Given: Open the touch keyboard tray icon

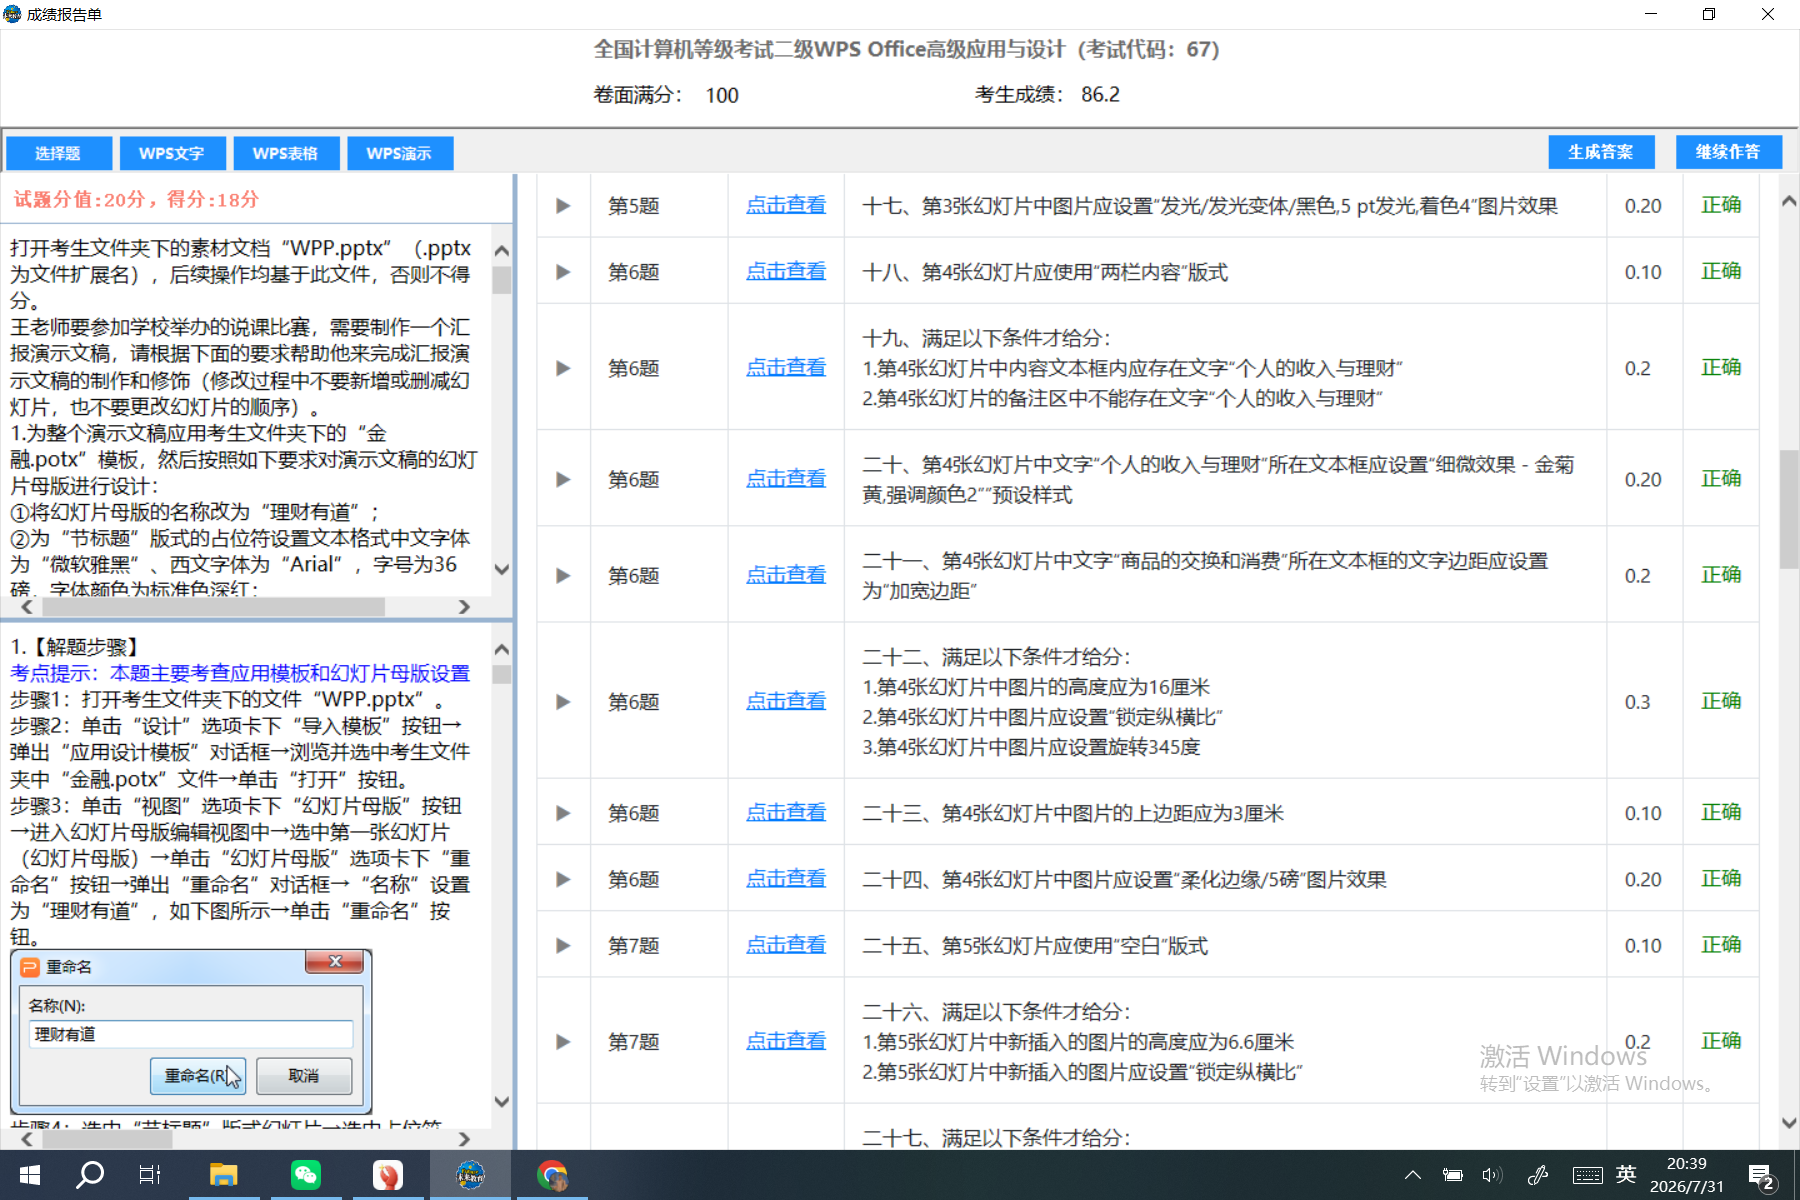Looking at the screenshot, I should pos(1587,1175).
